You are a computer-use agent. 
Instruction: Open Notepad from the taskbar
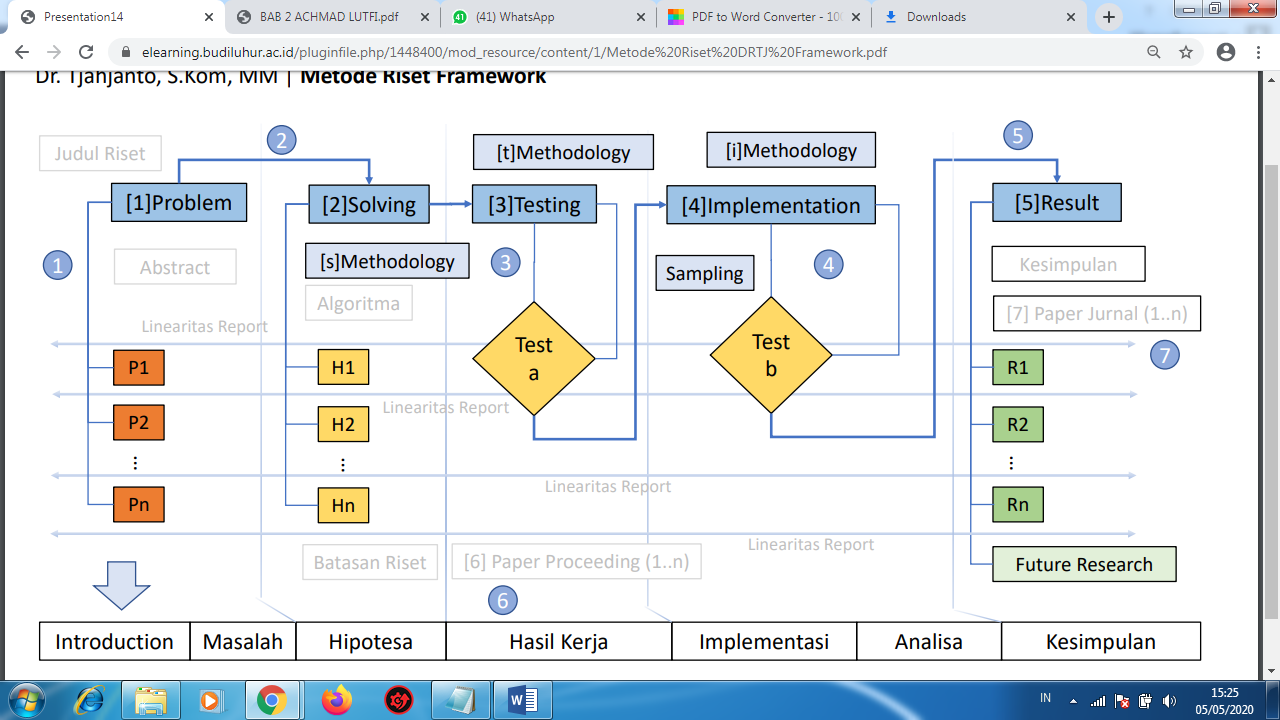coord(460,701)
